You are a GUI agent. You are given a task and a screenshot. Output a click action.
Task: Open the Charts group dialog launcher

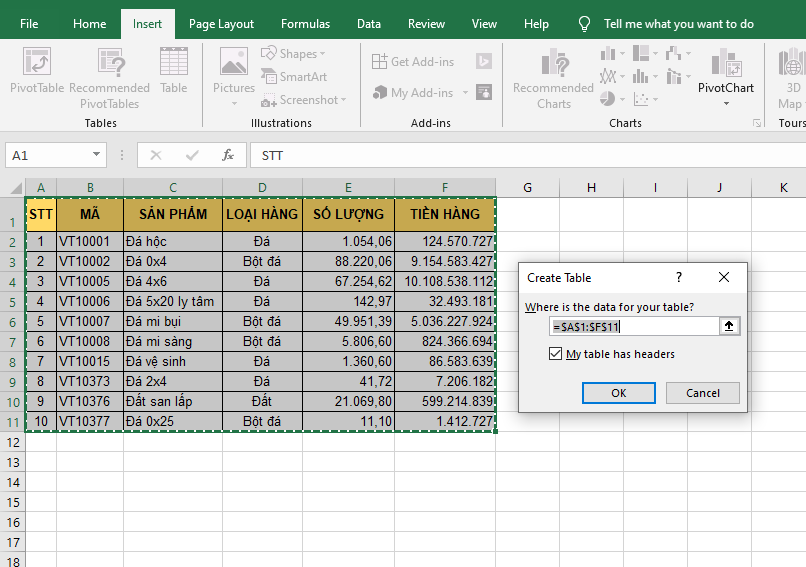pyautogui.click(x=756, y=123)
